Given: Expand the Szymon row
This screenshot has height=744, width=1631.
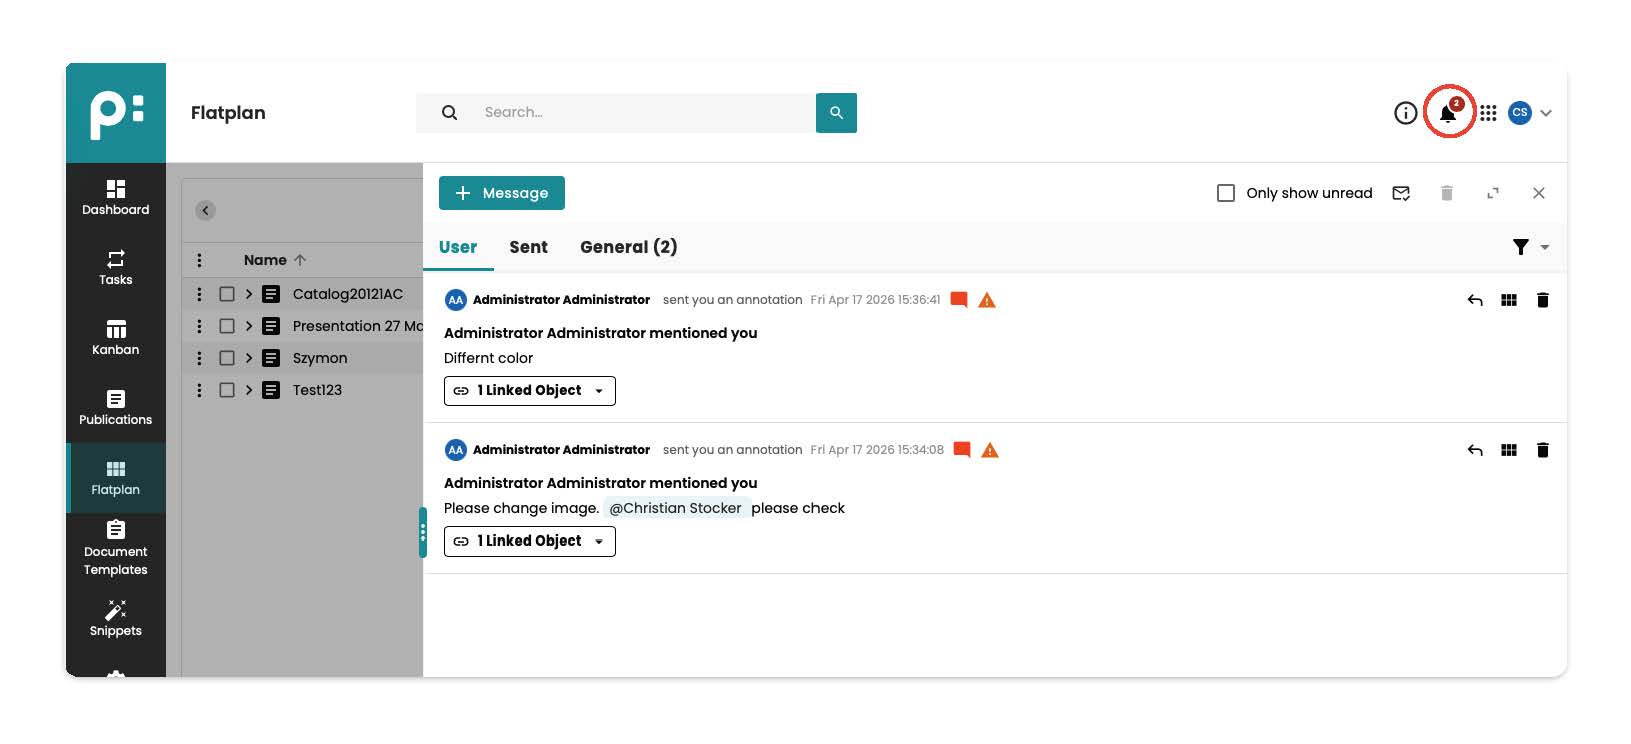Looking at the screenshot, I should 249,358.
